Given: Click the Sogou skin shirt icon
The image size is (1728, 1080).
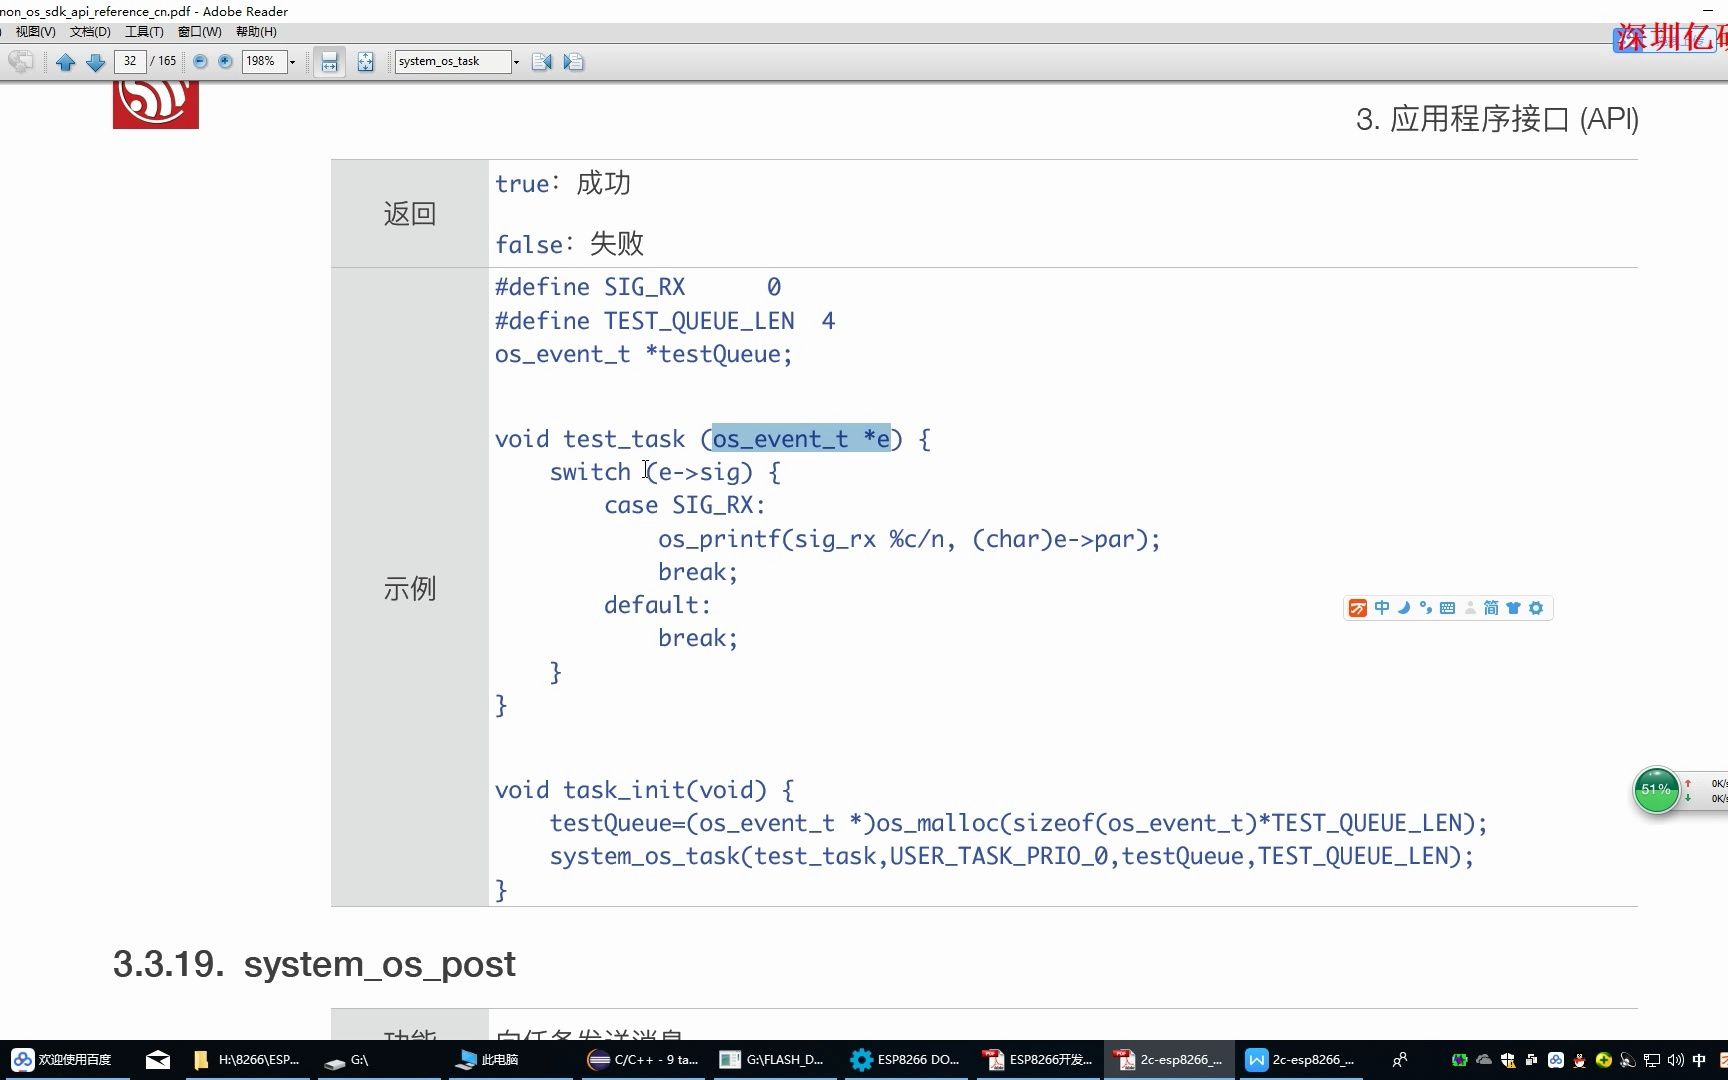Looking at the screenshot, I should pyautogui.click(x=1513, y=607).
